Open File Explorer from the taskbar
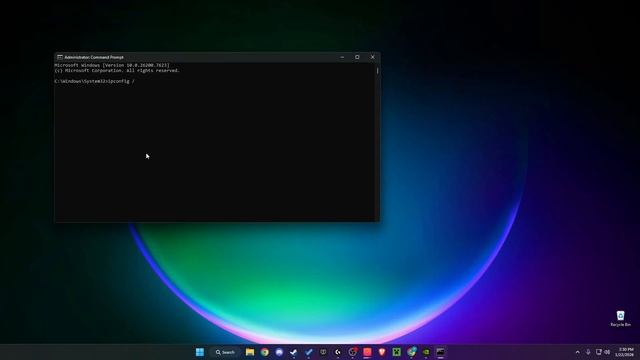The height and width of the screenshot is (360, 640). coord(250,352)
